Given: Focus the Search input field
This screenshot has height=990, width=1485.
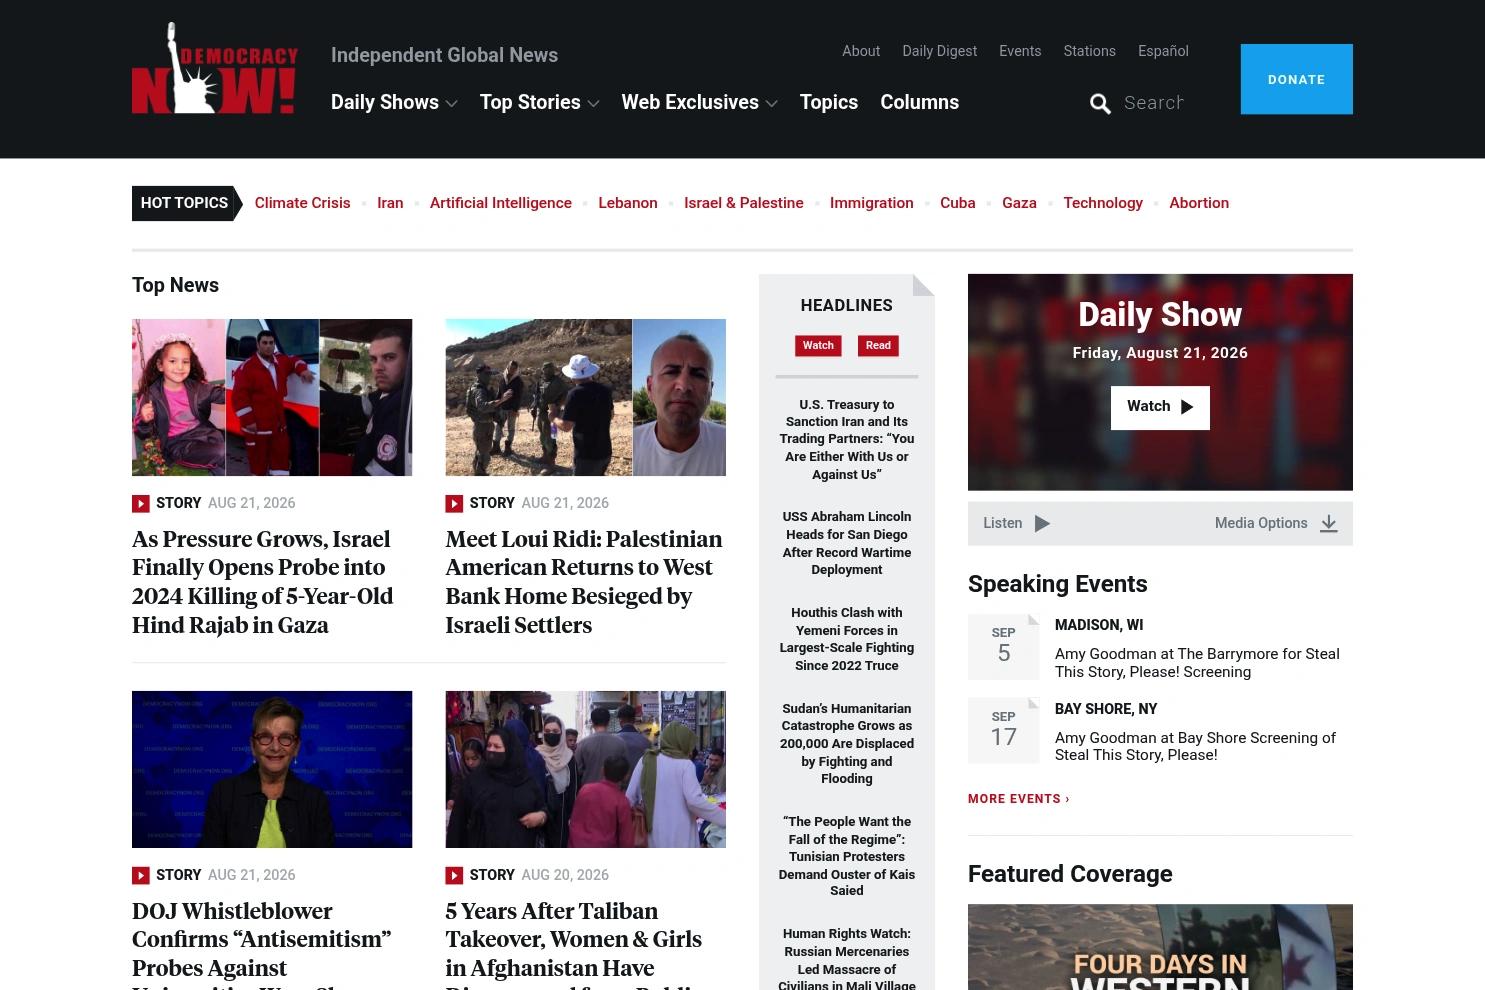Looking at the screenshot, I should point(1154,102).
